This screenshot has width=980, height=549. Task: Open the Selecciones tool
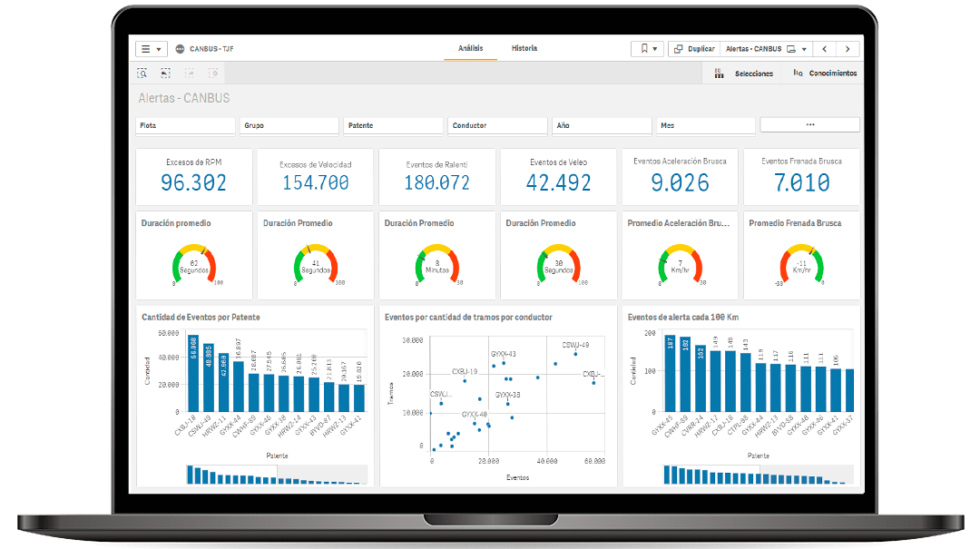(x=745, y=73)
